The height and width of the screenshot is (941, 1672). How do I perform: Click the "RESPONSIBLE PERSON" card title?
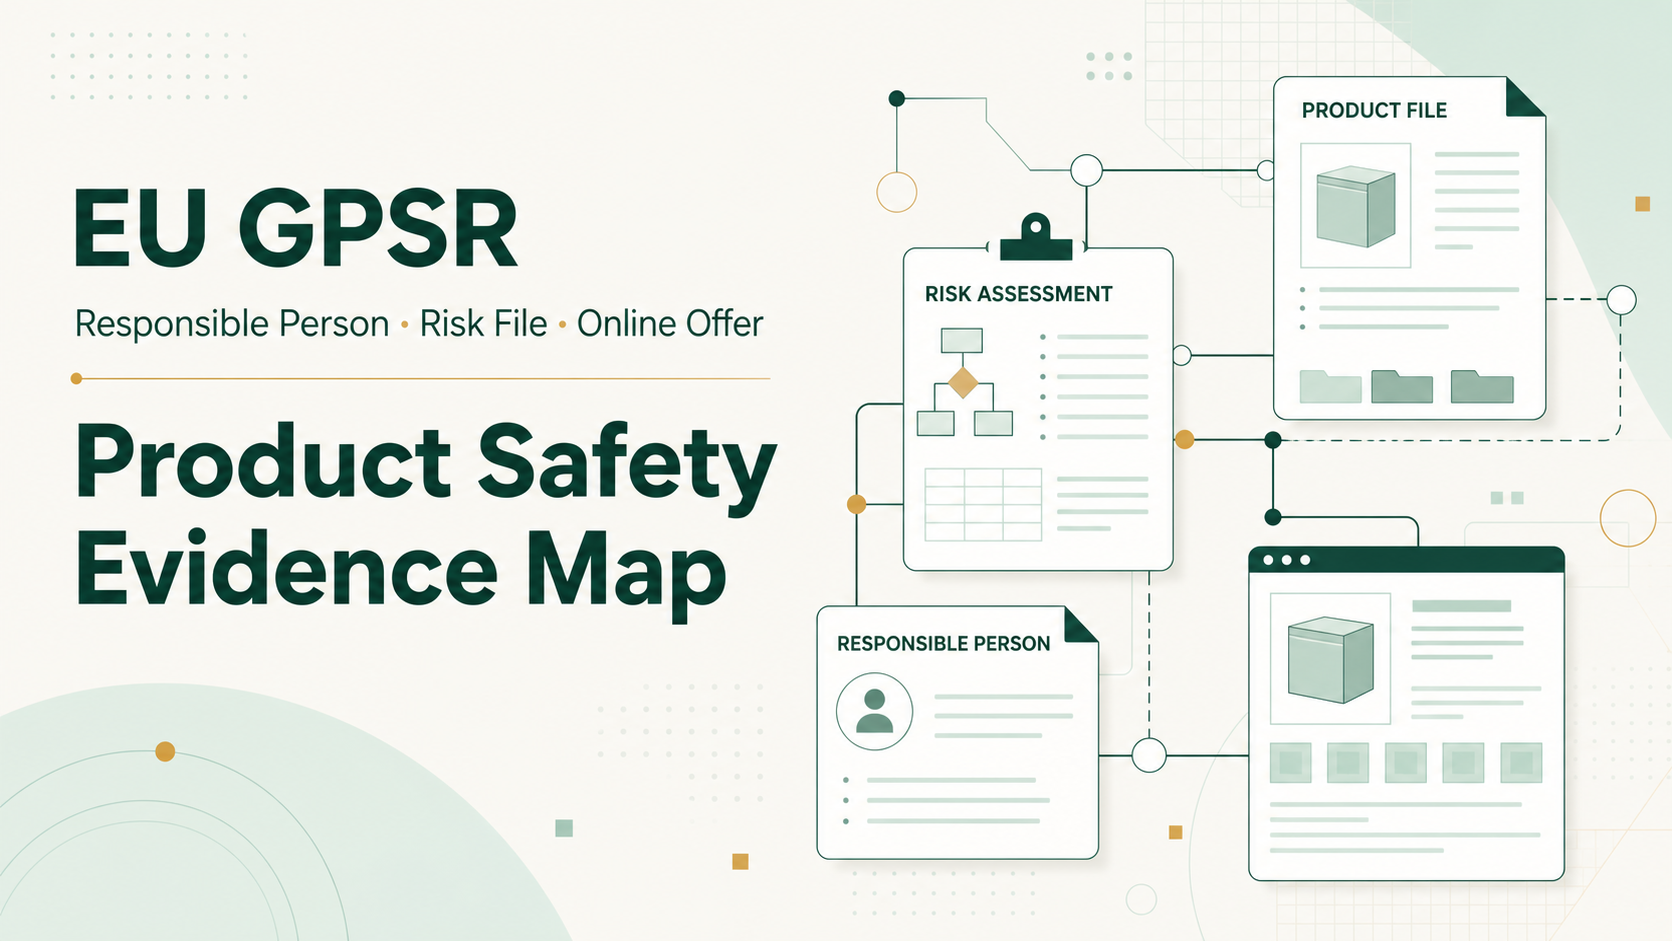click(x=943, y=644)
